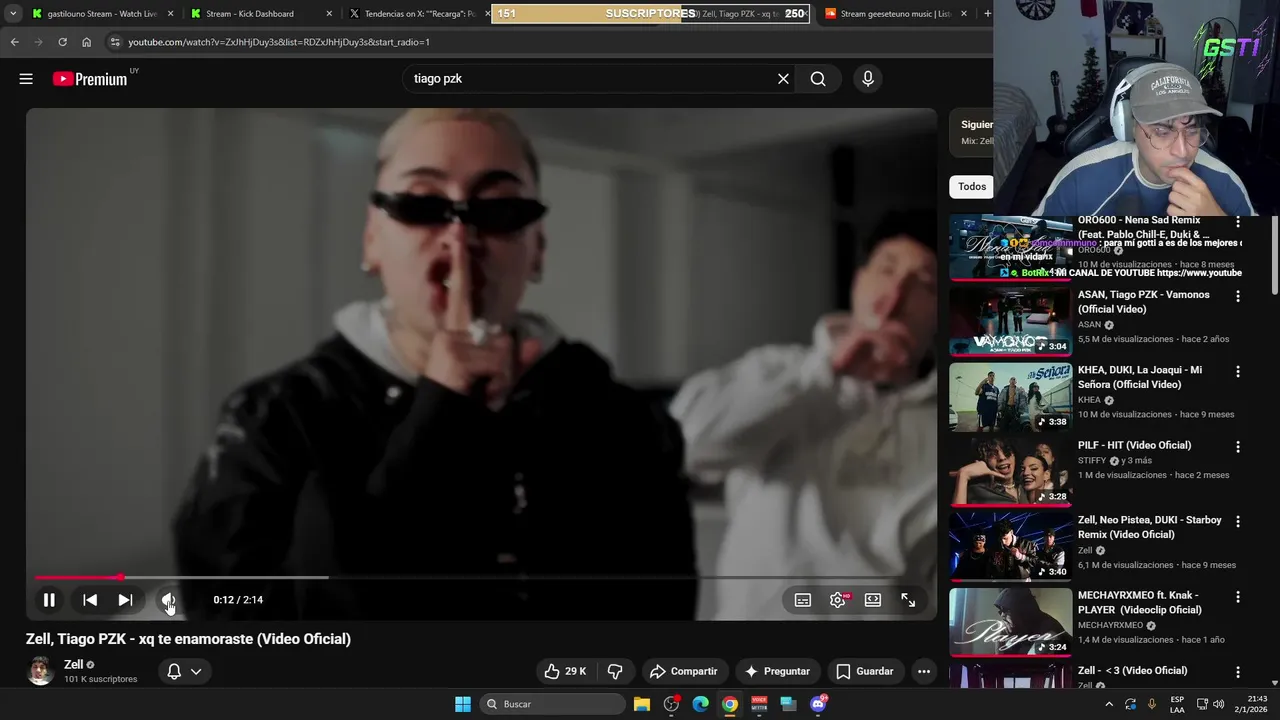Open options menu for Starboy Remix video
Image resolution: width=1280 pixels, height=720 pixels.
[1238, 522]
